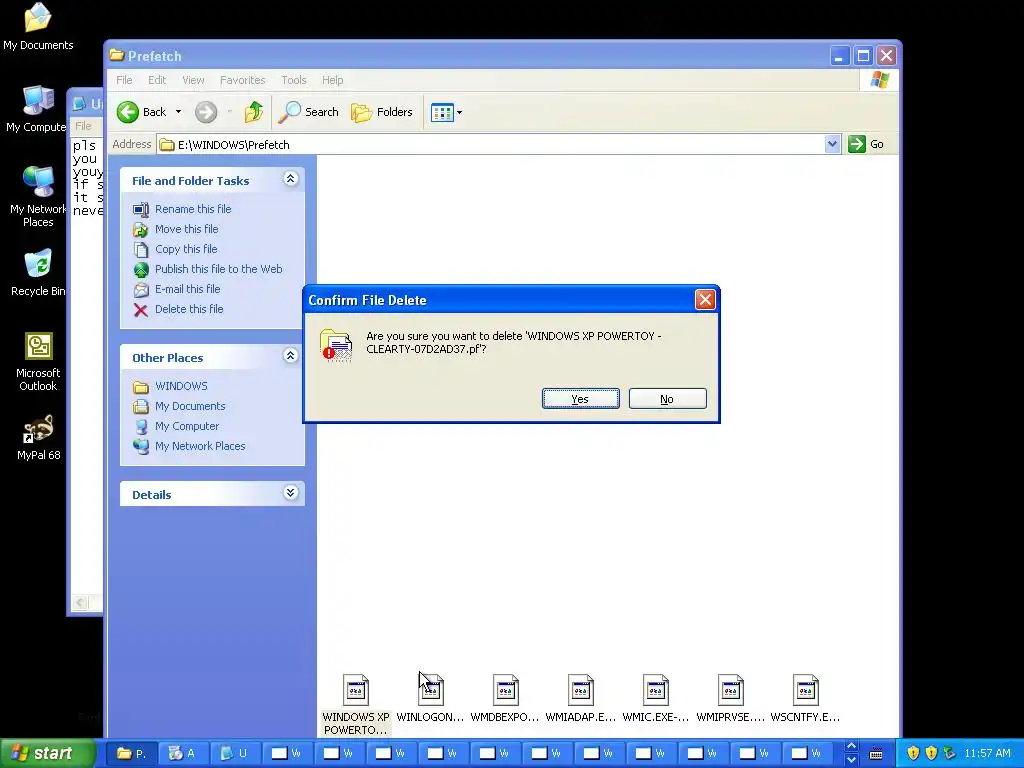This screenshot has width=1024, height=768.
Task: Go back using the Back arrow icon
Action: (128, 112)
